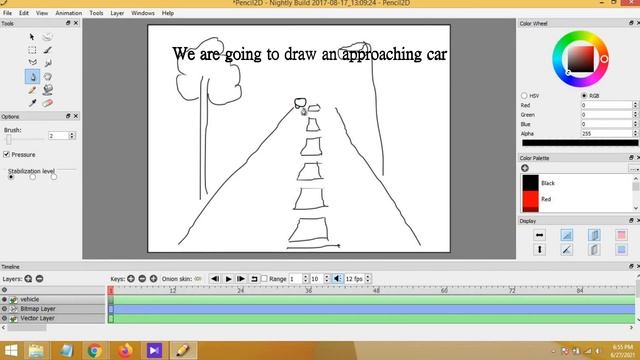This screenshot has width=640, height=360.
Task: Open the color palette options dropdown
Action: pos(633,168)
